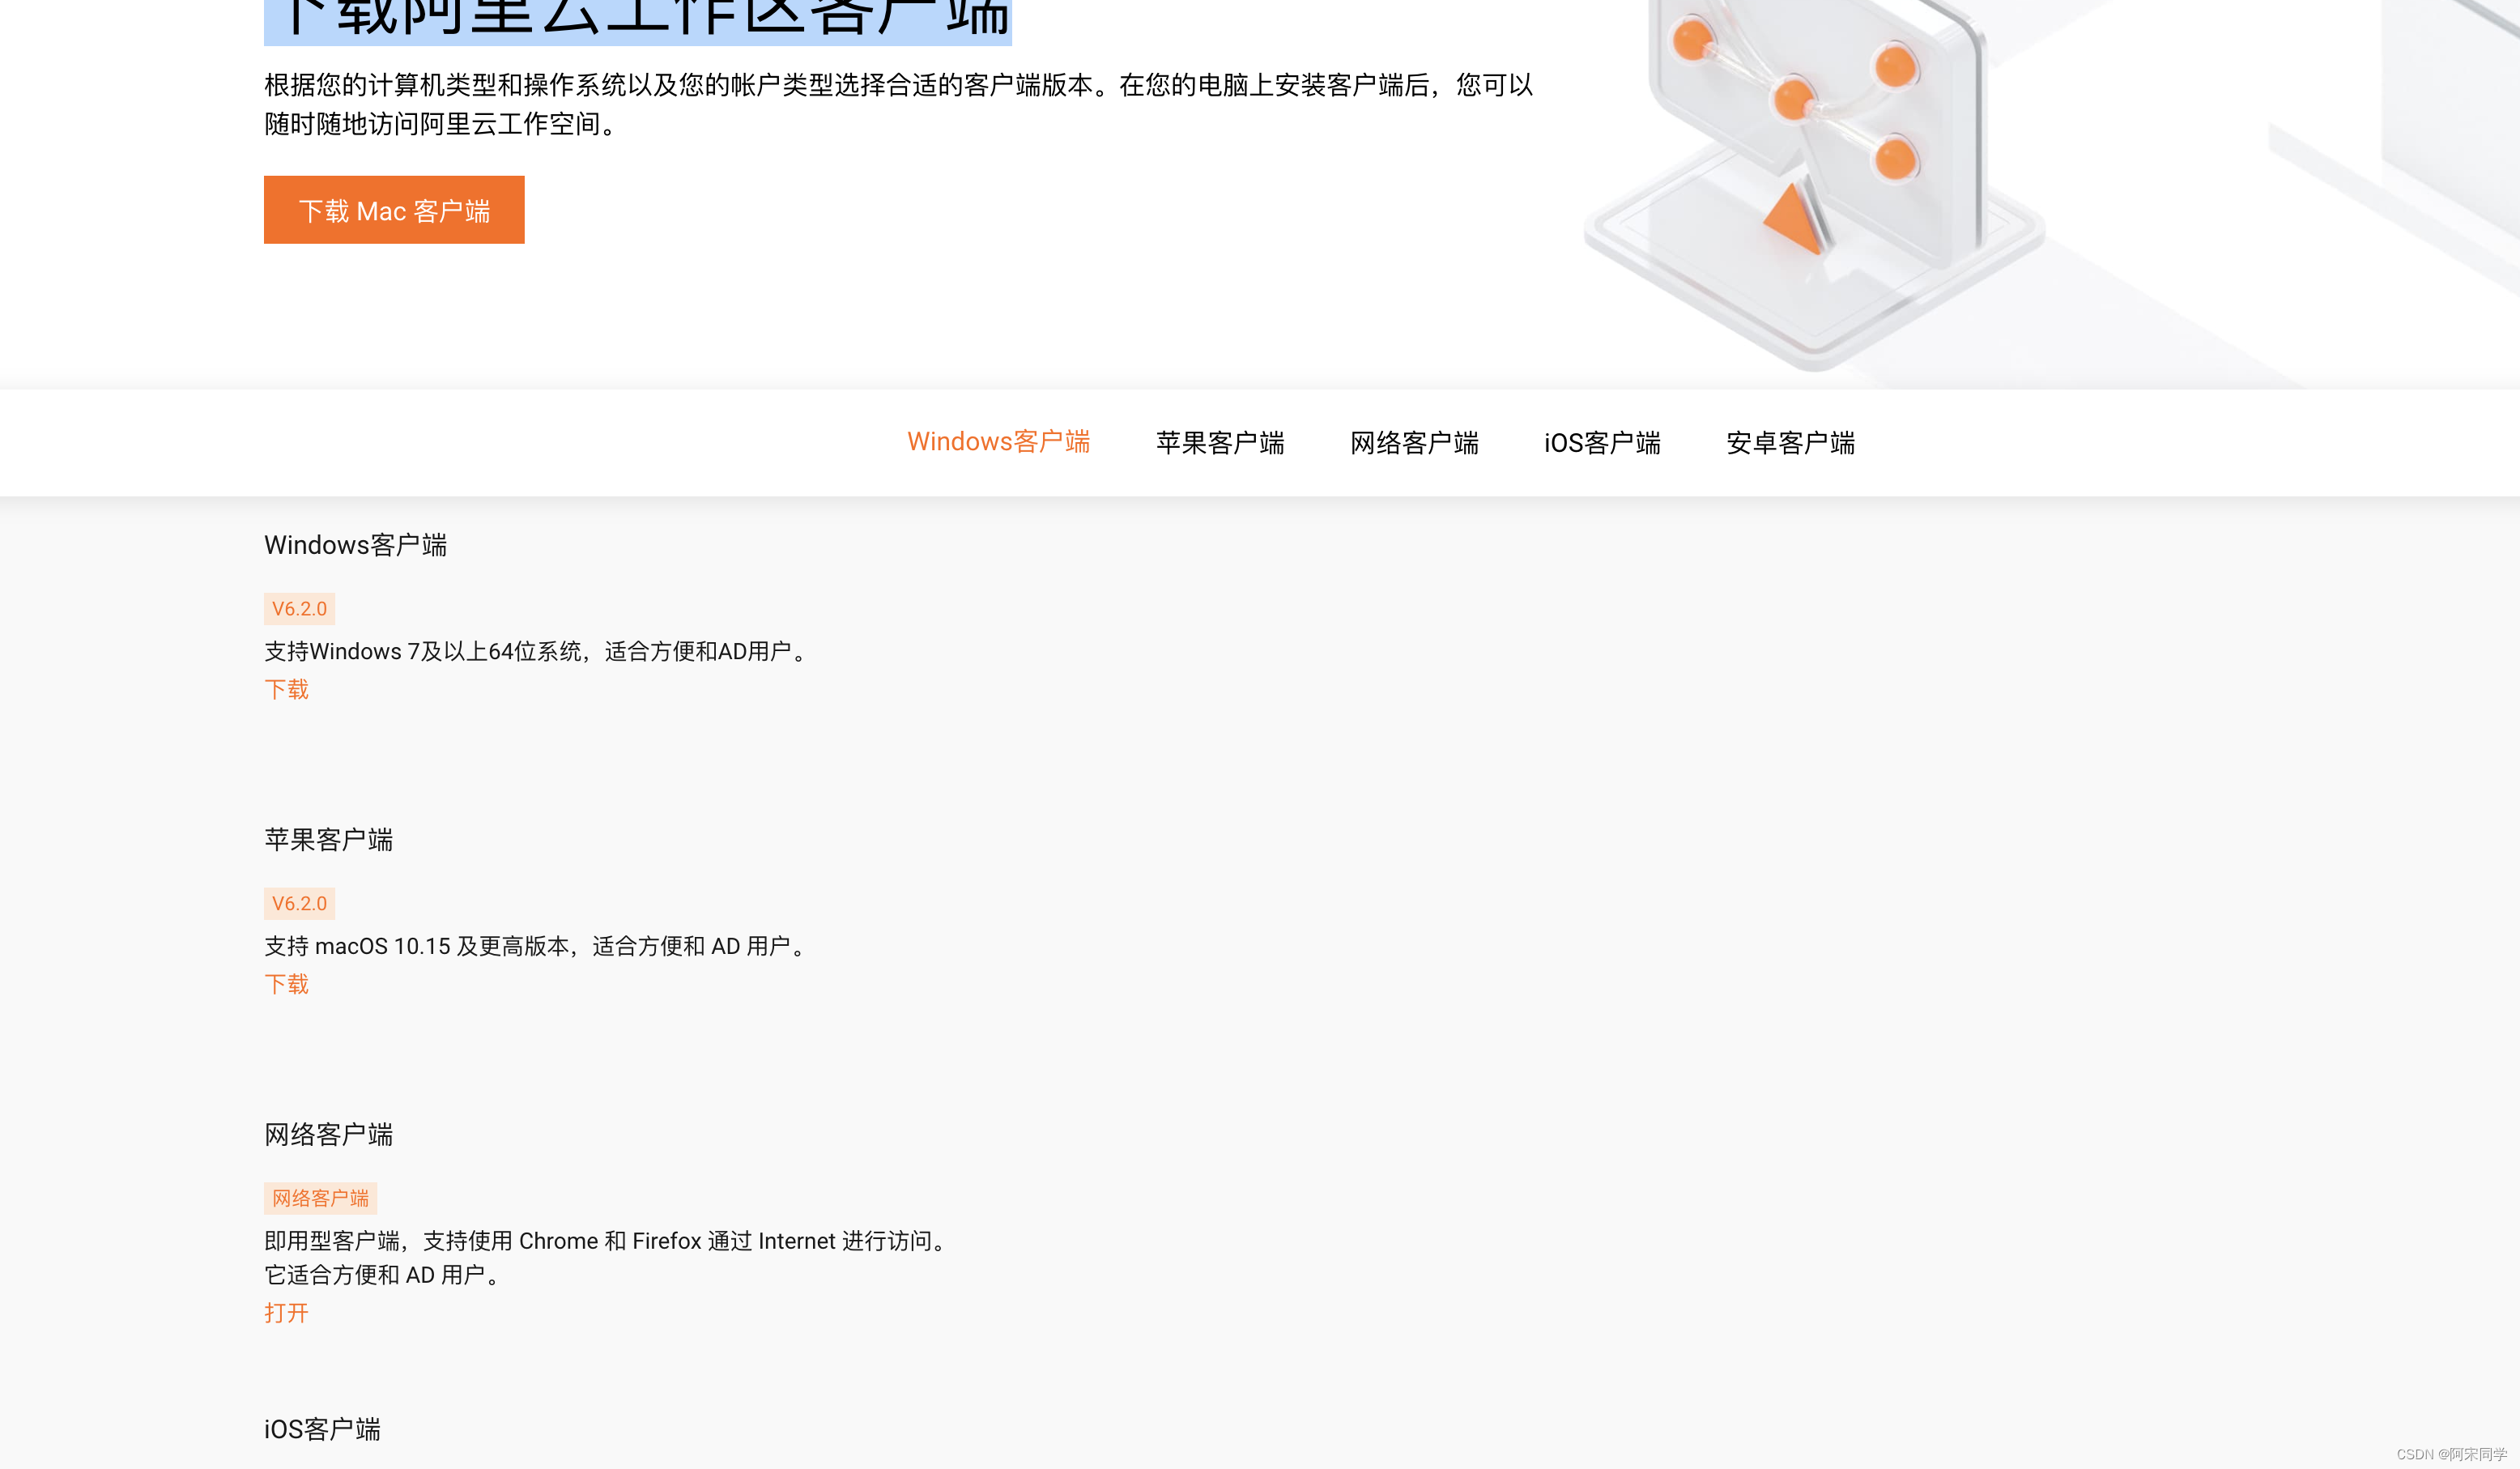The width and height of the screenshot is (2520, 1469).
Task: Open the 网络客户端 tab
Action: coord(1414,442)
